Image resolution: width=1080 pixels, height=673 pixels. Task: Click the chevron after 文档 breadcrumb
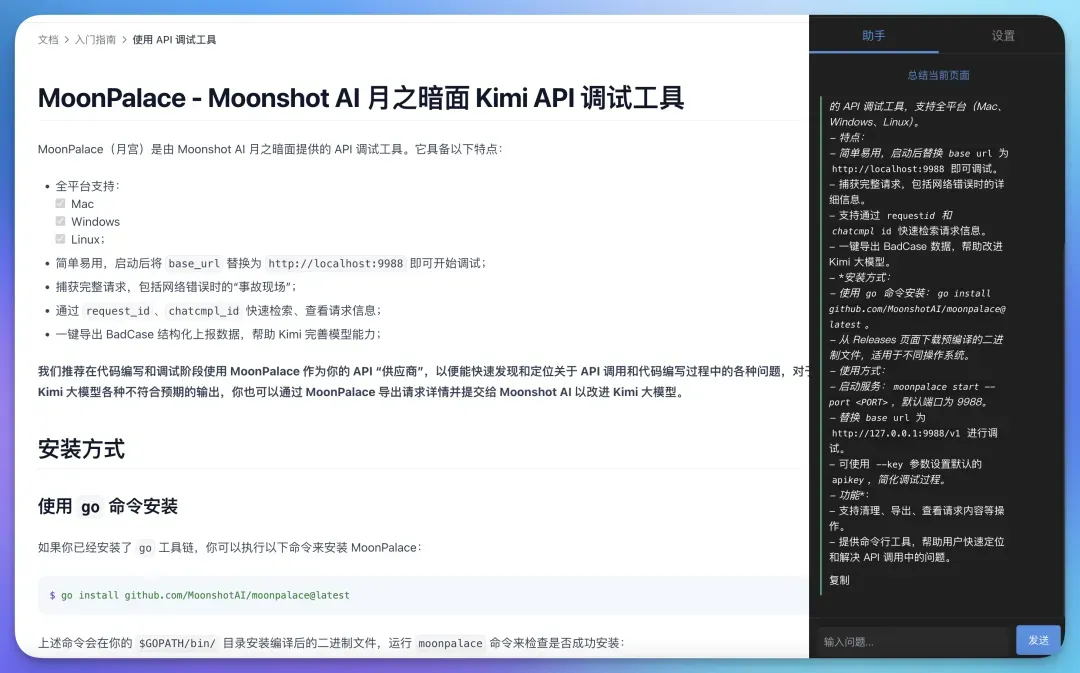[x=67, y=40]
